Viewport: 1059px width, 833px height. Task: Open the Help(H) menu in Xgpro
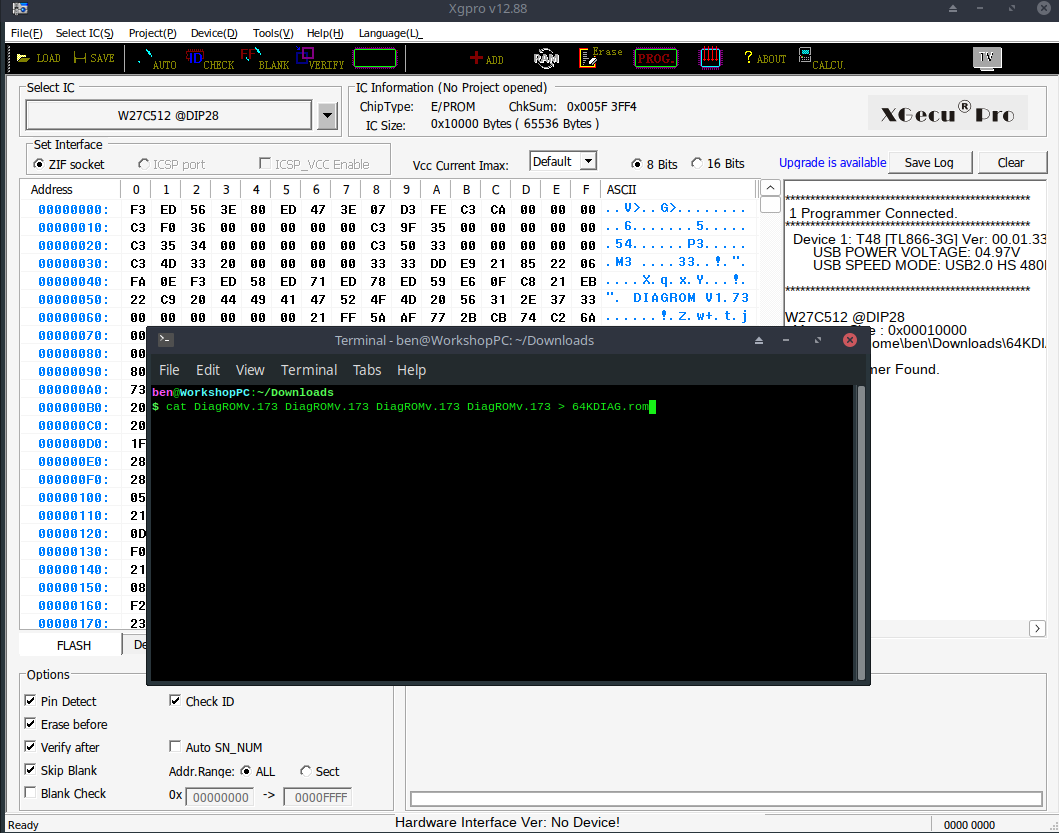(325, 33)
